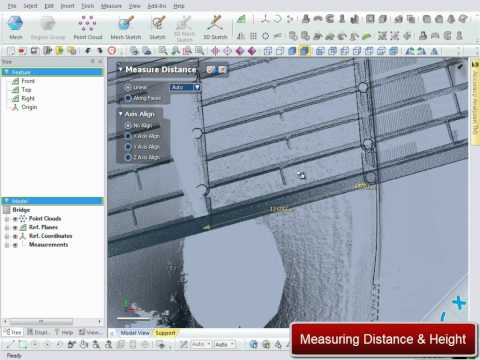Collapse the Measure Distance panel triangle

120,69
